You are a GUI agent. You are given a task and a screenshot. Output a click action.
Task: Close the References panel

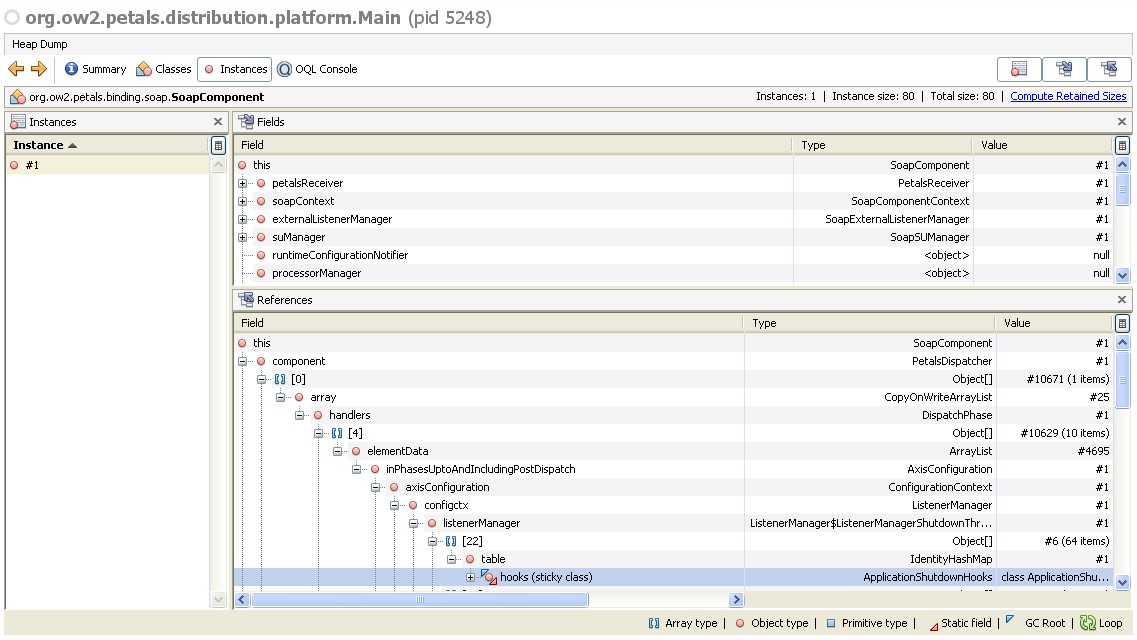click(x=1122, y=300)
